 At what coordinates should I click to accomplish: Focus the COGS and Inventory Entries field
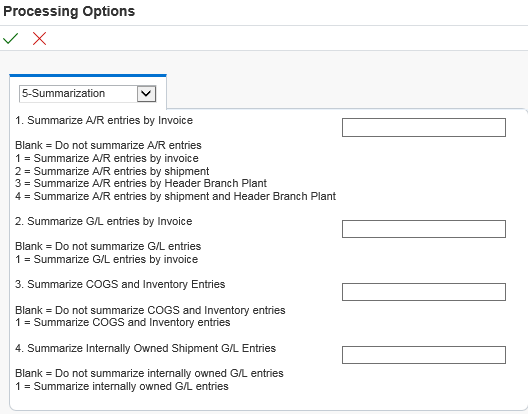pyautogui.click(x=424, y=292)
